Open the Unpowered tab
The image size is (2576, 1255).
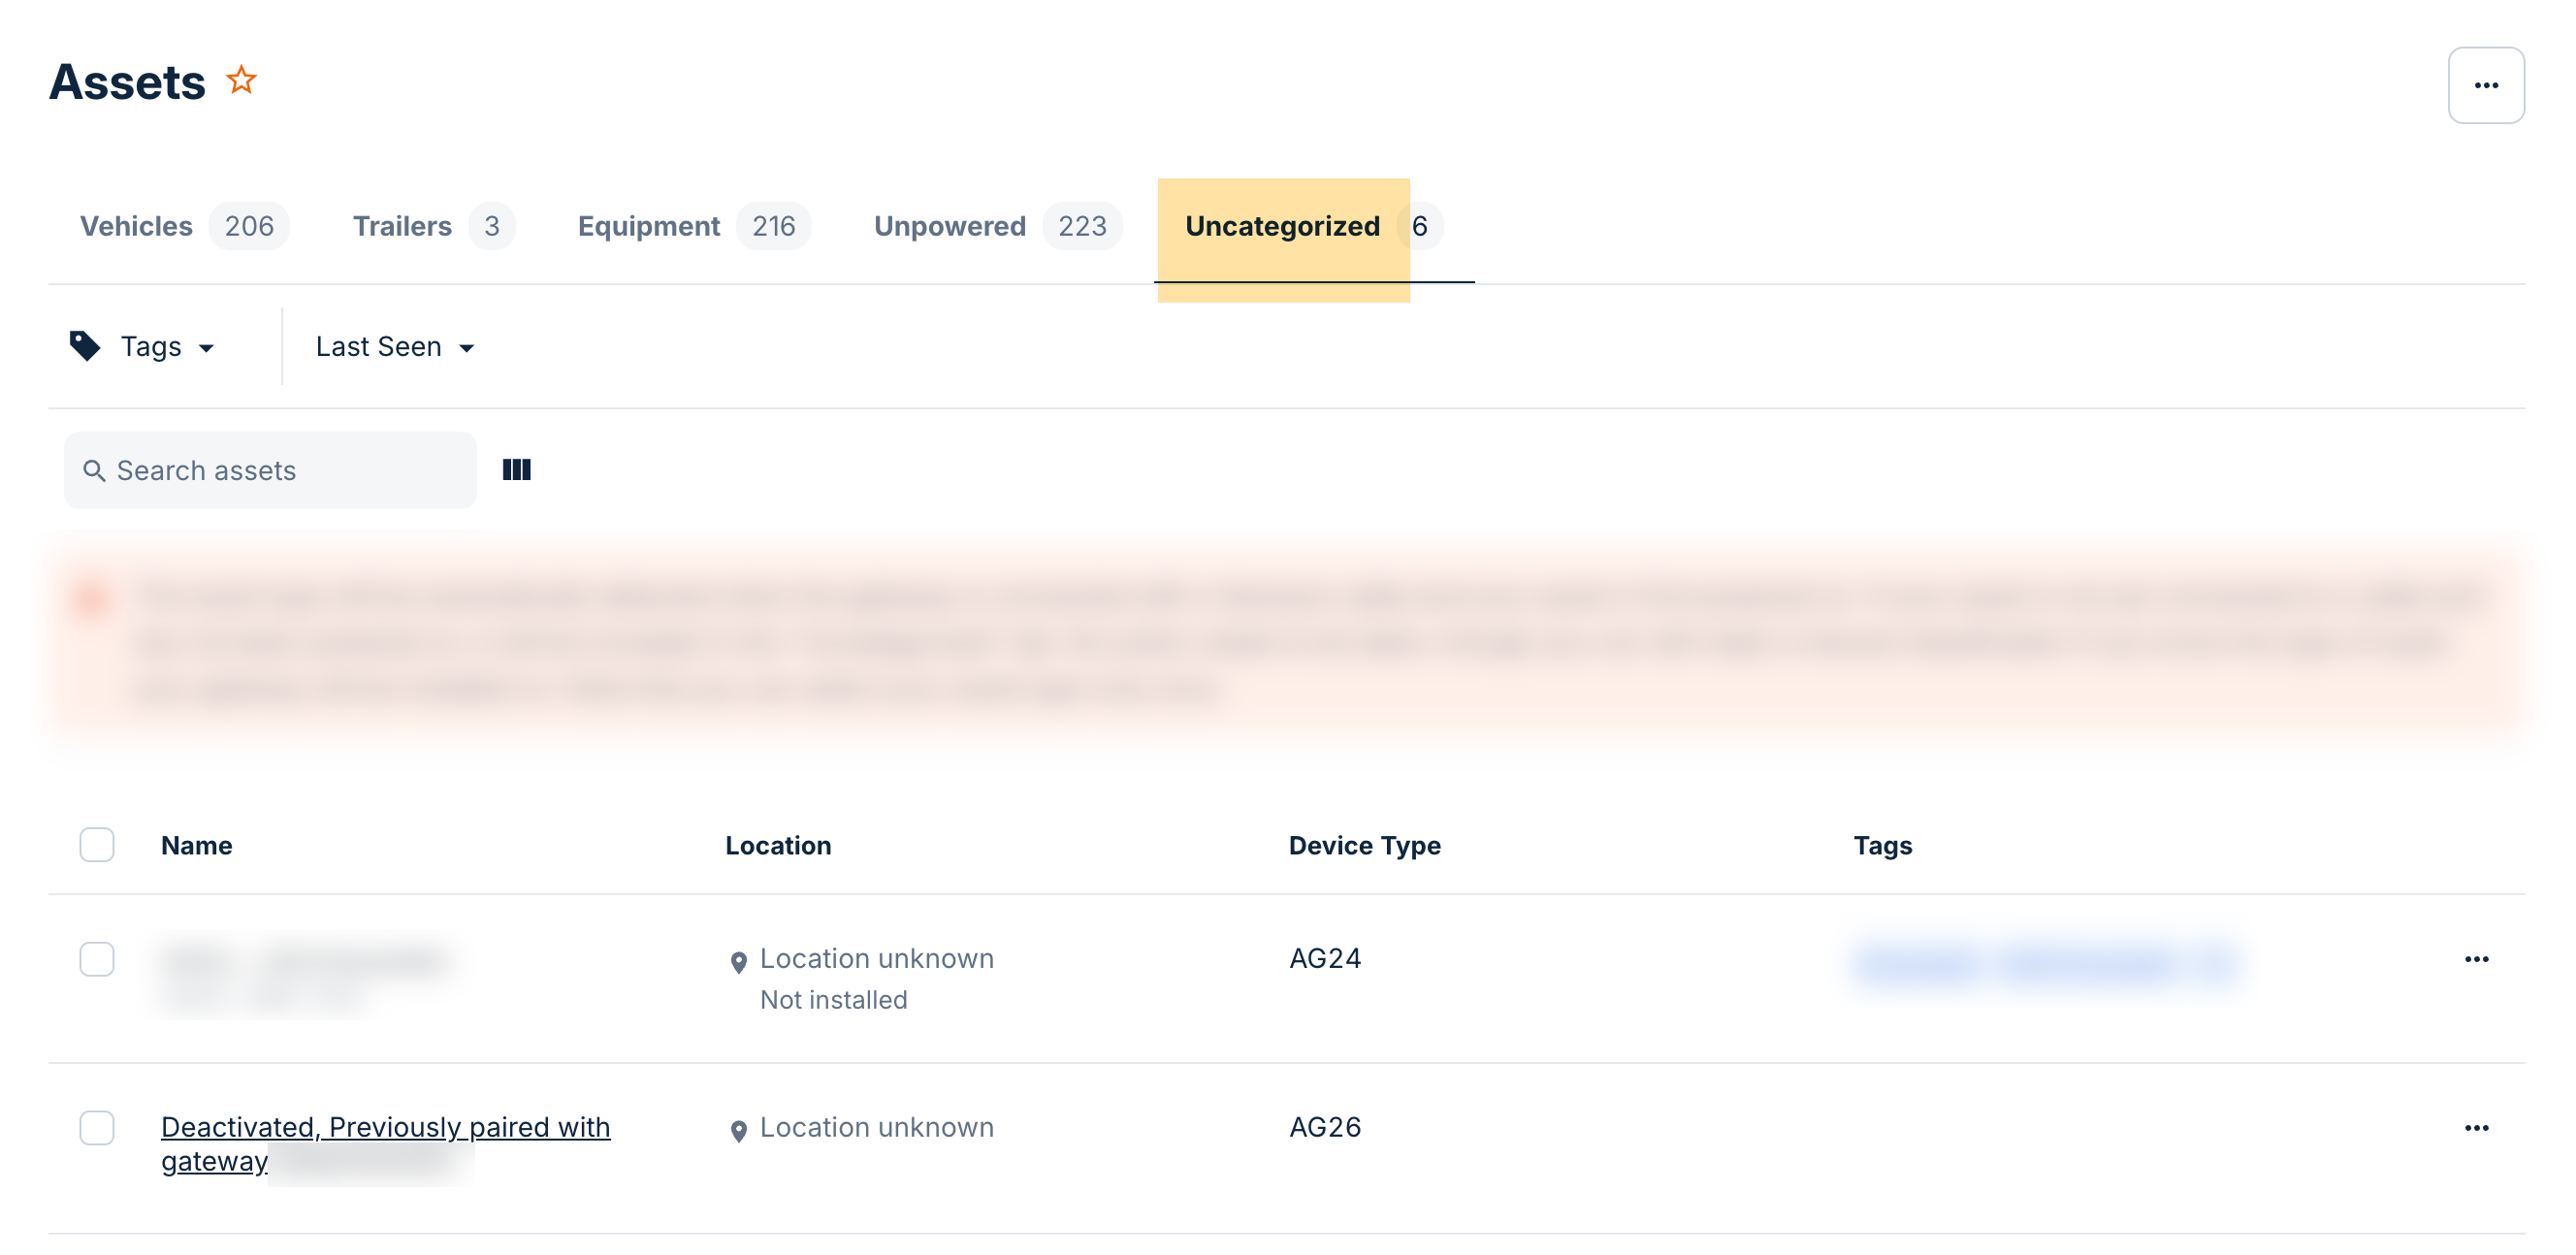click(x=949, y=226)
